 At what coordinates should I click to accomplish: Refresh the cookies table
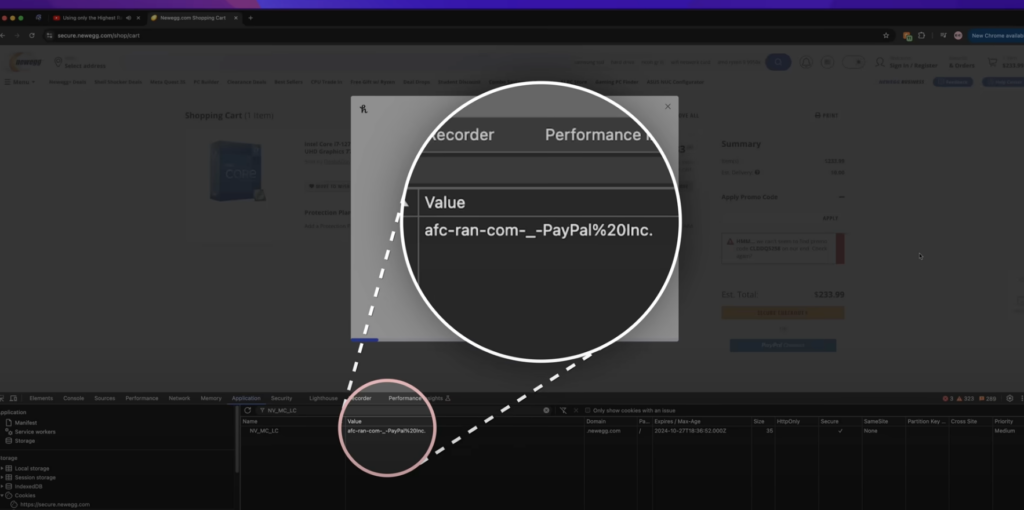pos(248,410)
